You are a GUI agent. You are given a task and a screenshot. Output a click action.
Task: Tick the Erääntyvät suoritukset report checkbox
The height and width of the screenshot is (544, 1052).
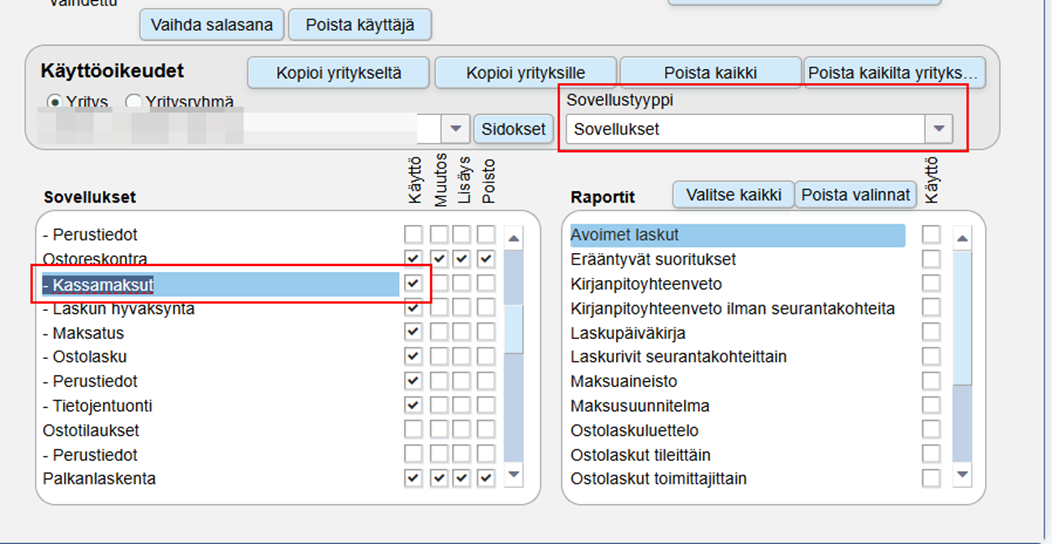click(931, 259)
